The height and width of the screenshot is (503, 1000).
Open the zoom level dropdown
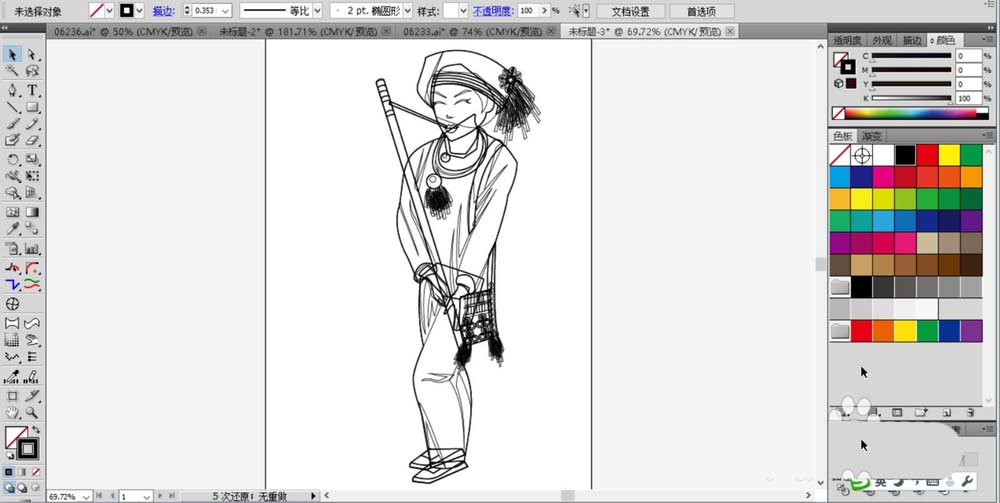point(87,496)
